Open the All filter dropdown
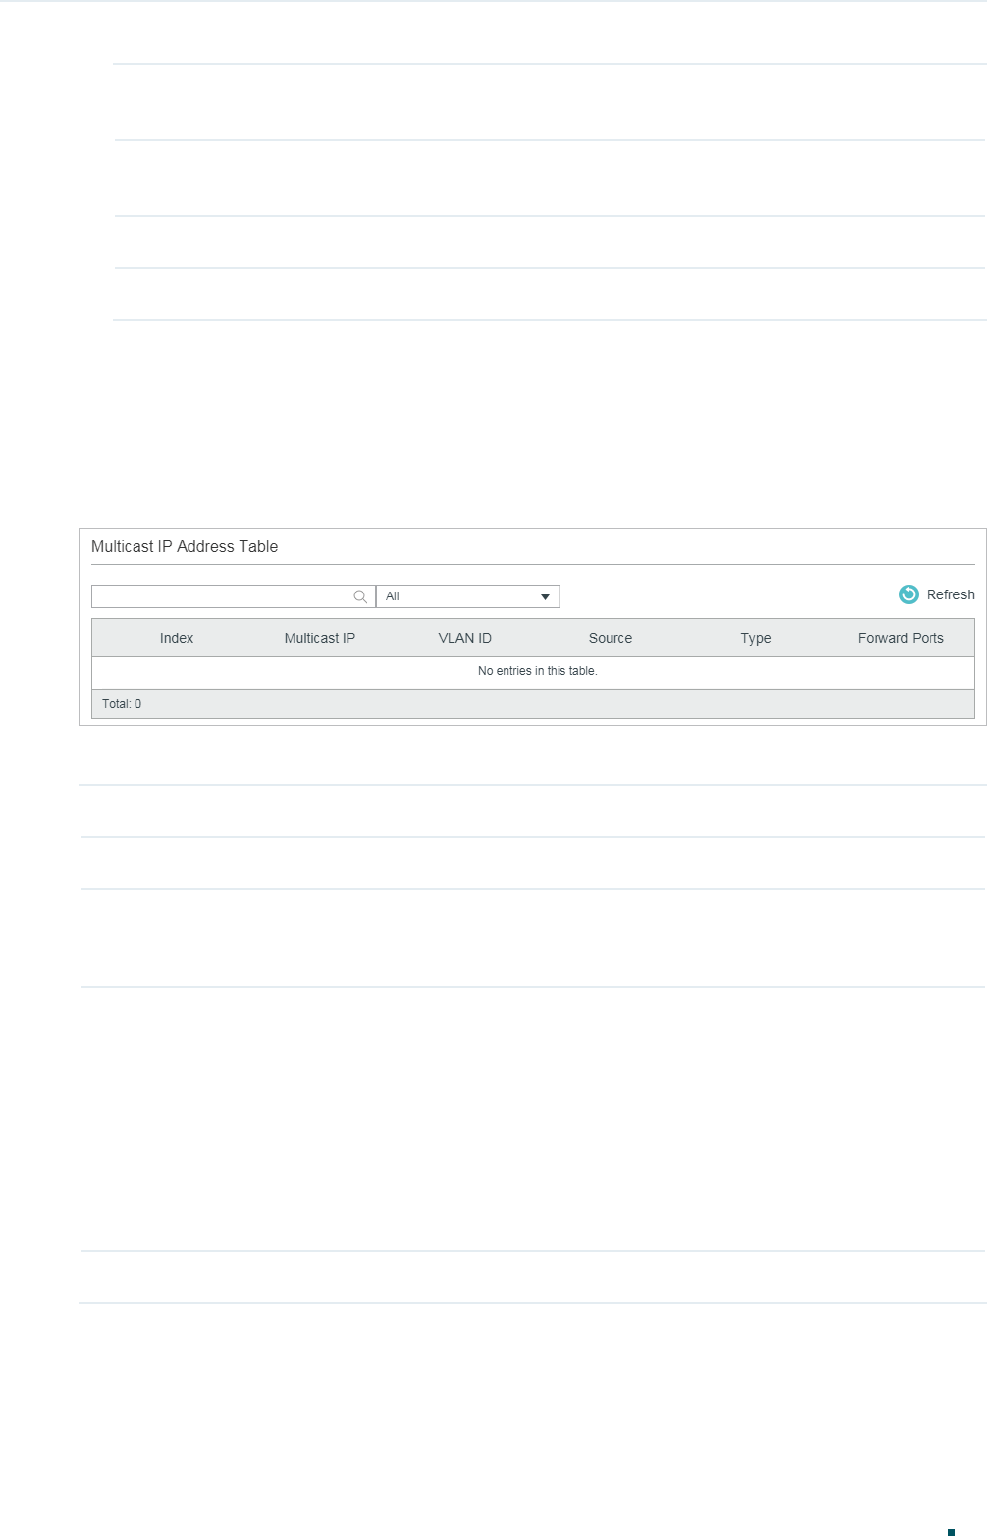Viewport: 987px width, 1538px height. click(468, 597)
